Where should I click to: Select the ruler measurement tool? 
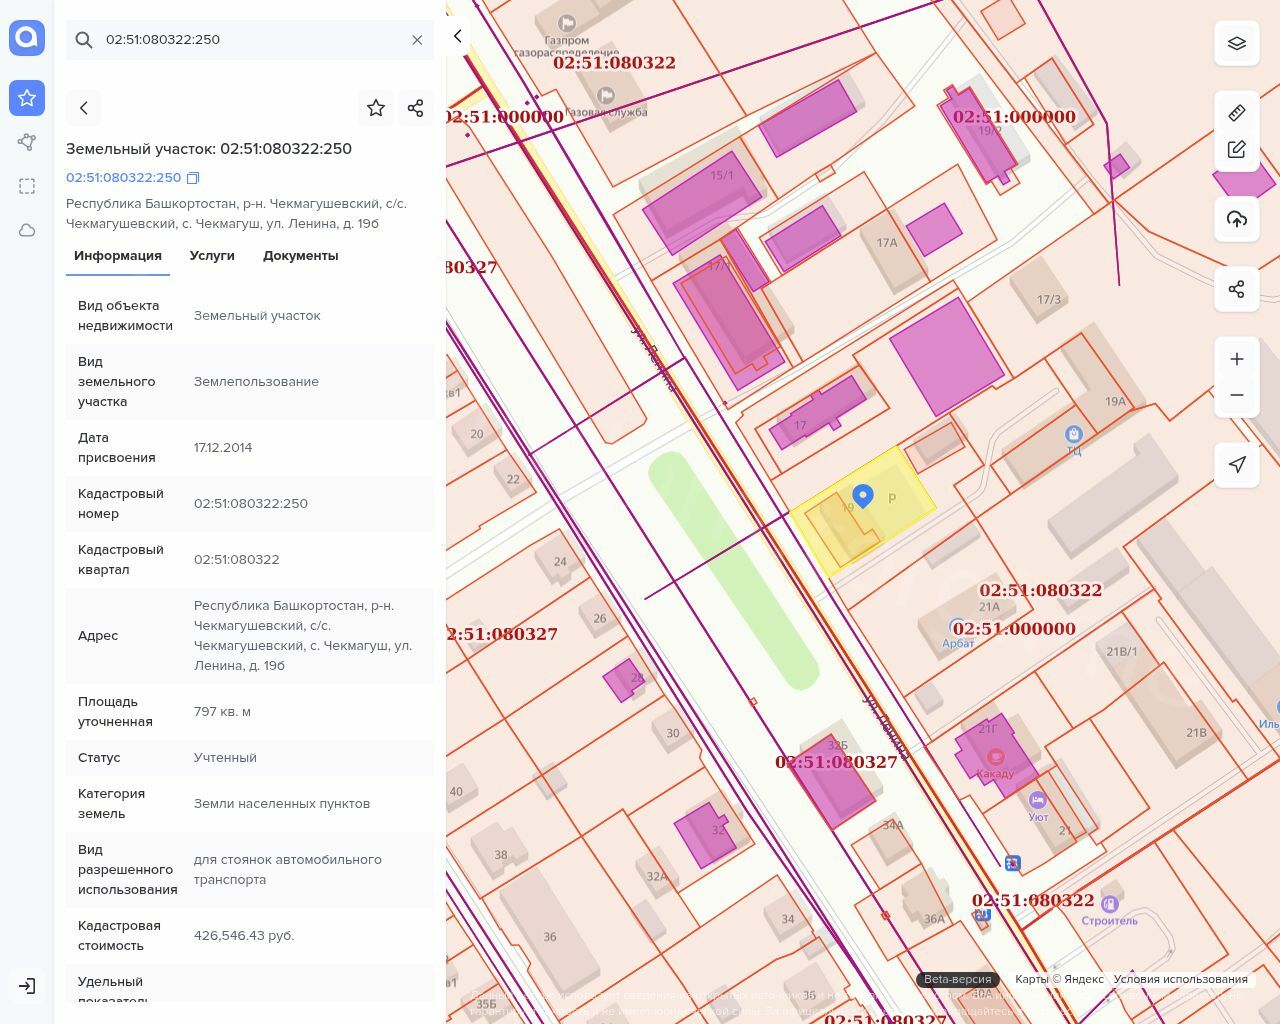[1237, 113]
